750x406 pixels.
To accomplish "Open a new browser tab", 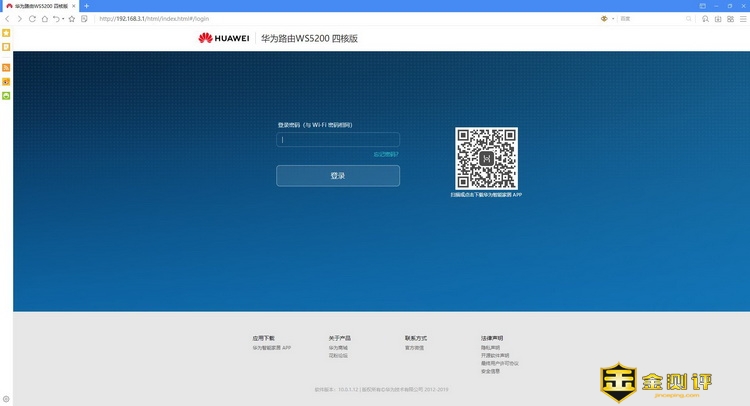I will pyautogui.click(x=86, y=6).
